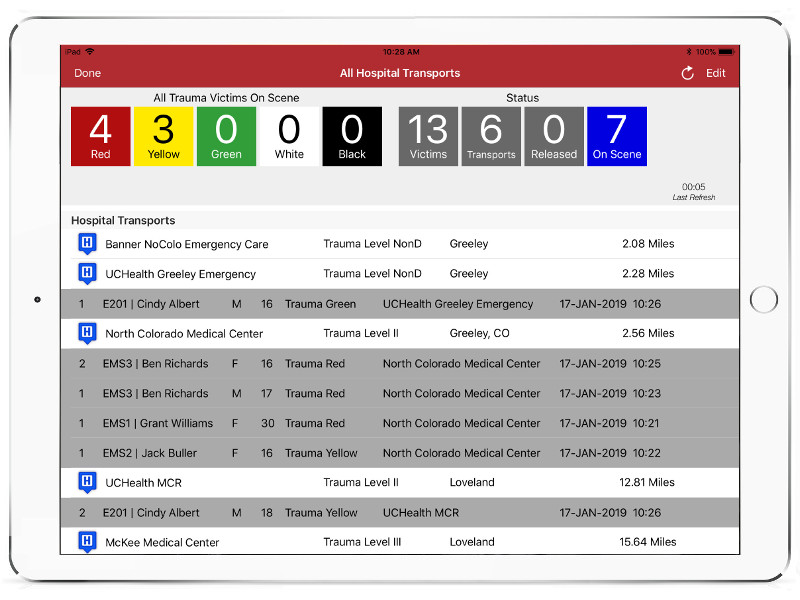Select the Black trauma victims tile
Screen dimensions: 800x600
352,136
